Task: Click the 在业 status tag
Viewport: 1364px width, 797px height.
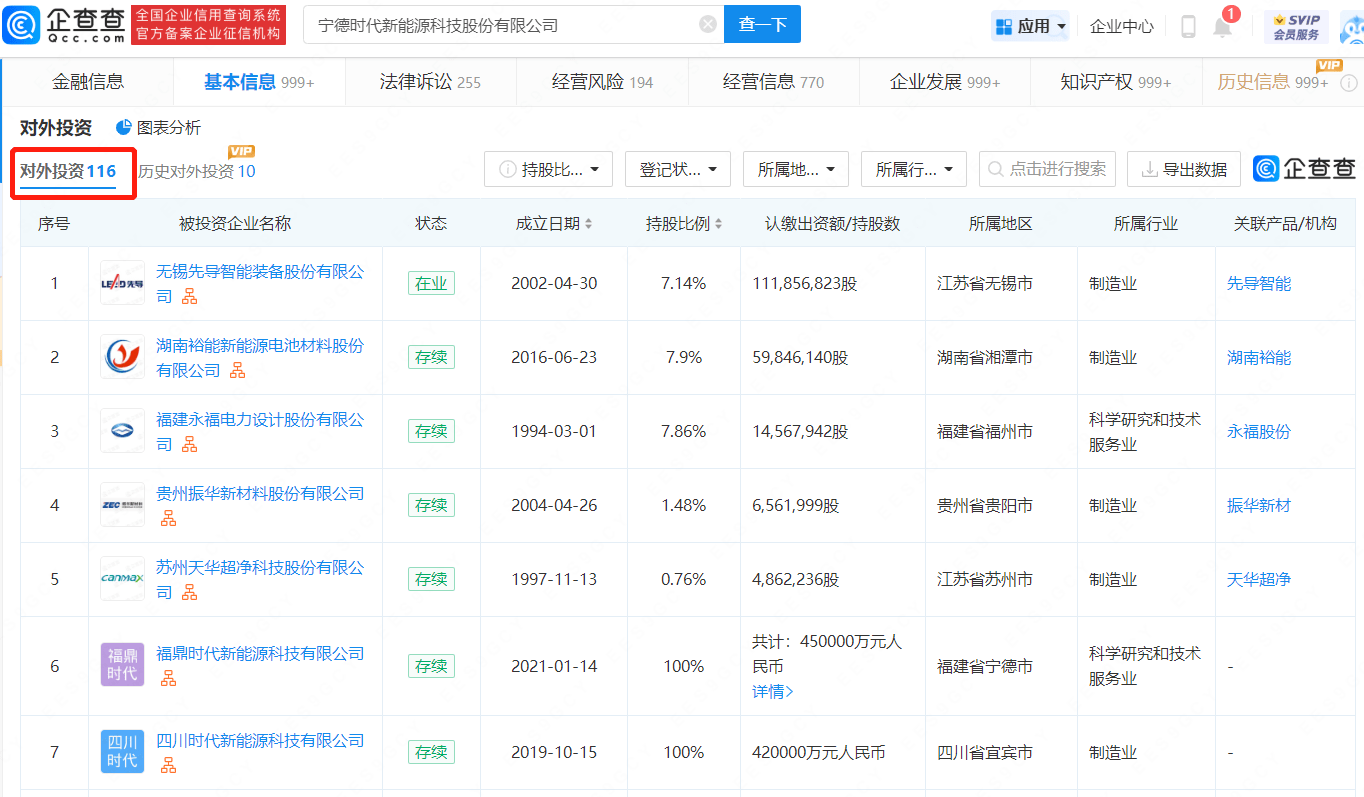Action: (431, 283)
